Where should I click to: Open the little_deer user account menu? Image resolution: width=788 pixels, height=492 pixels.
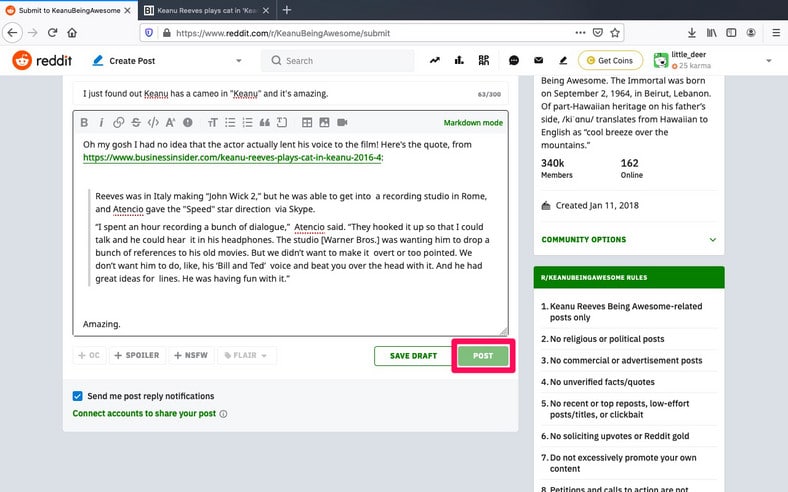[x=713, y=60]
